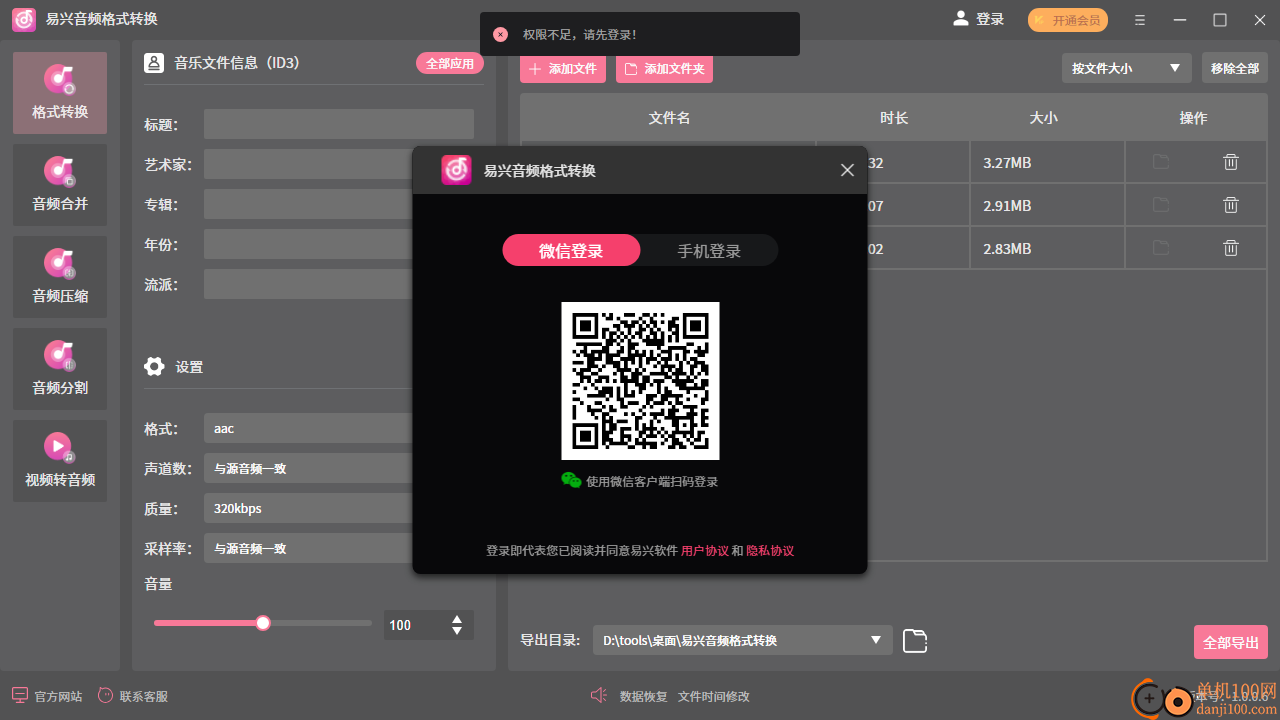Click the 时长 column header
Screen dimensions: 1280x720
click(x=894, y=117)
